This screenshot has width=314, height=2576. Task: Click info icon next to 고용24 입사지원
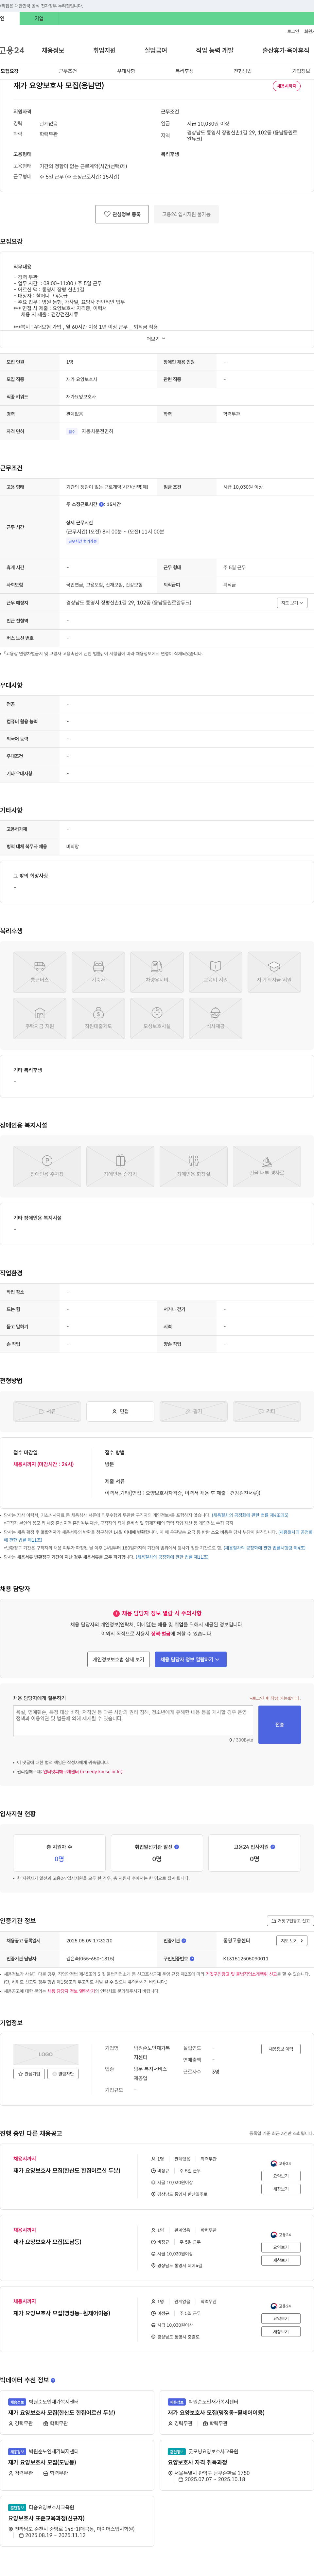[273, 1847]
